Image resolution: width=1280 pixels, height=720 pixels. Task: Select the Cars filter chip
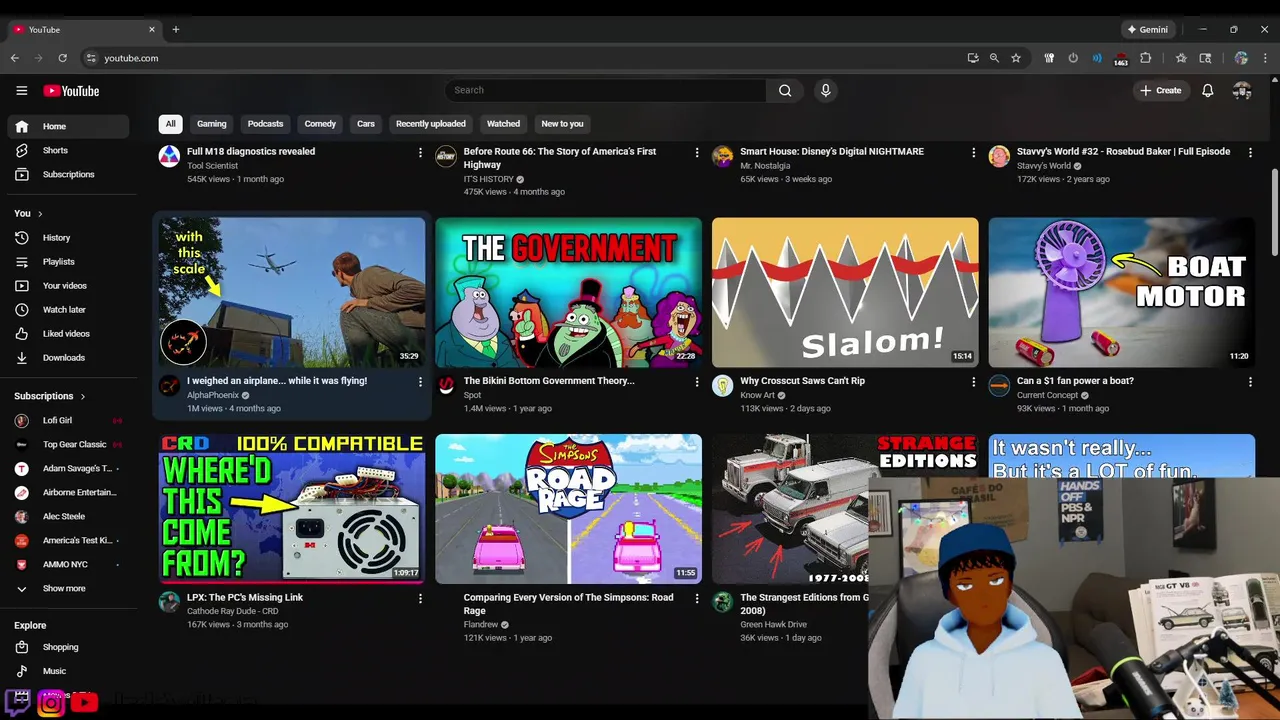coord(366,124)
